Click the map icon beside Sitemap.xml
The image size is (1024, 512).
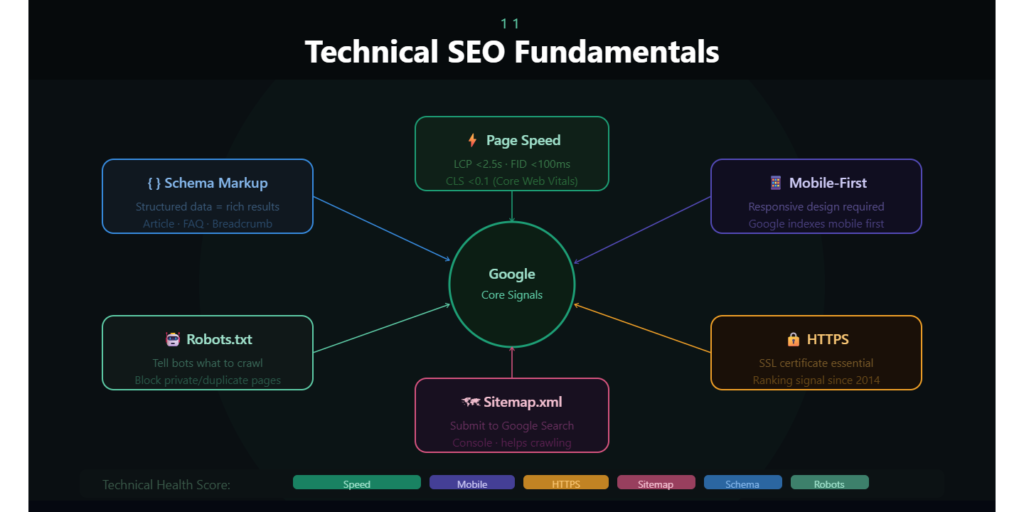(470, 402)
